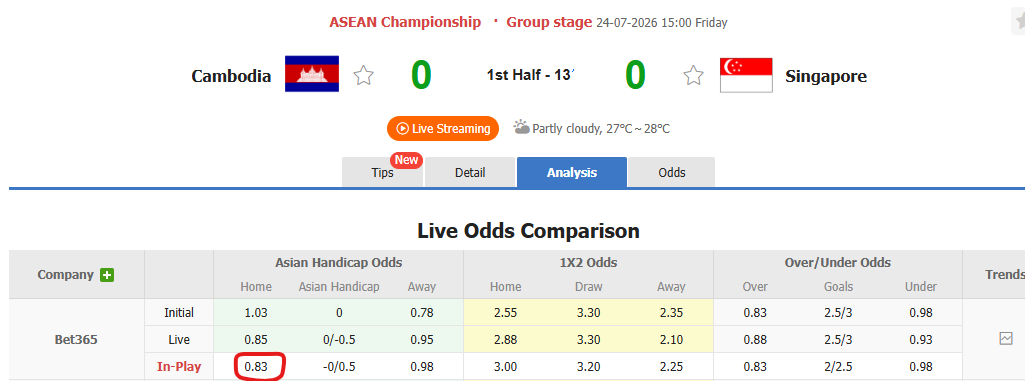The width and height of the screenshot is (1025, 381).
Task: Click the Cambodia team name
Action: pyautogui.click(x=231, y=76)
